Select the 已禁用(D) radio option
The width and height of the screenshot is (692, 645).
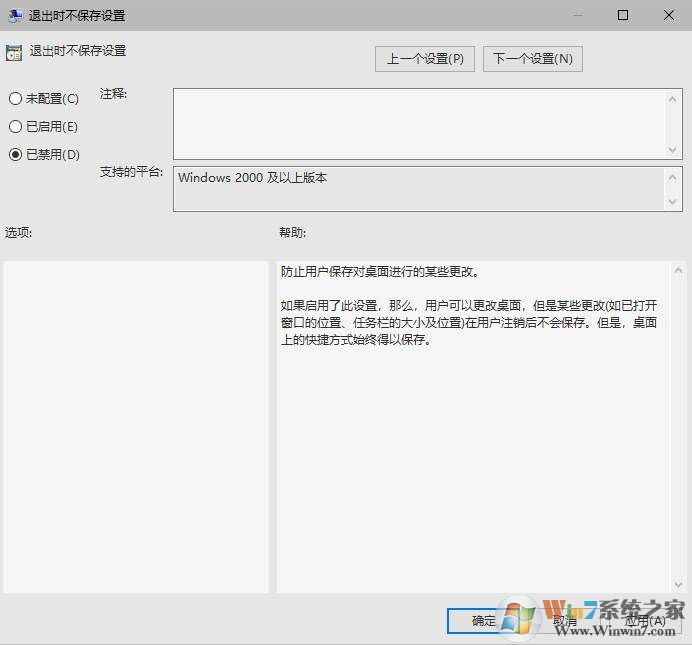pos(15,155)
